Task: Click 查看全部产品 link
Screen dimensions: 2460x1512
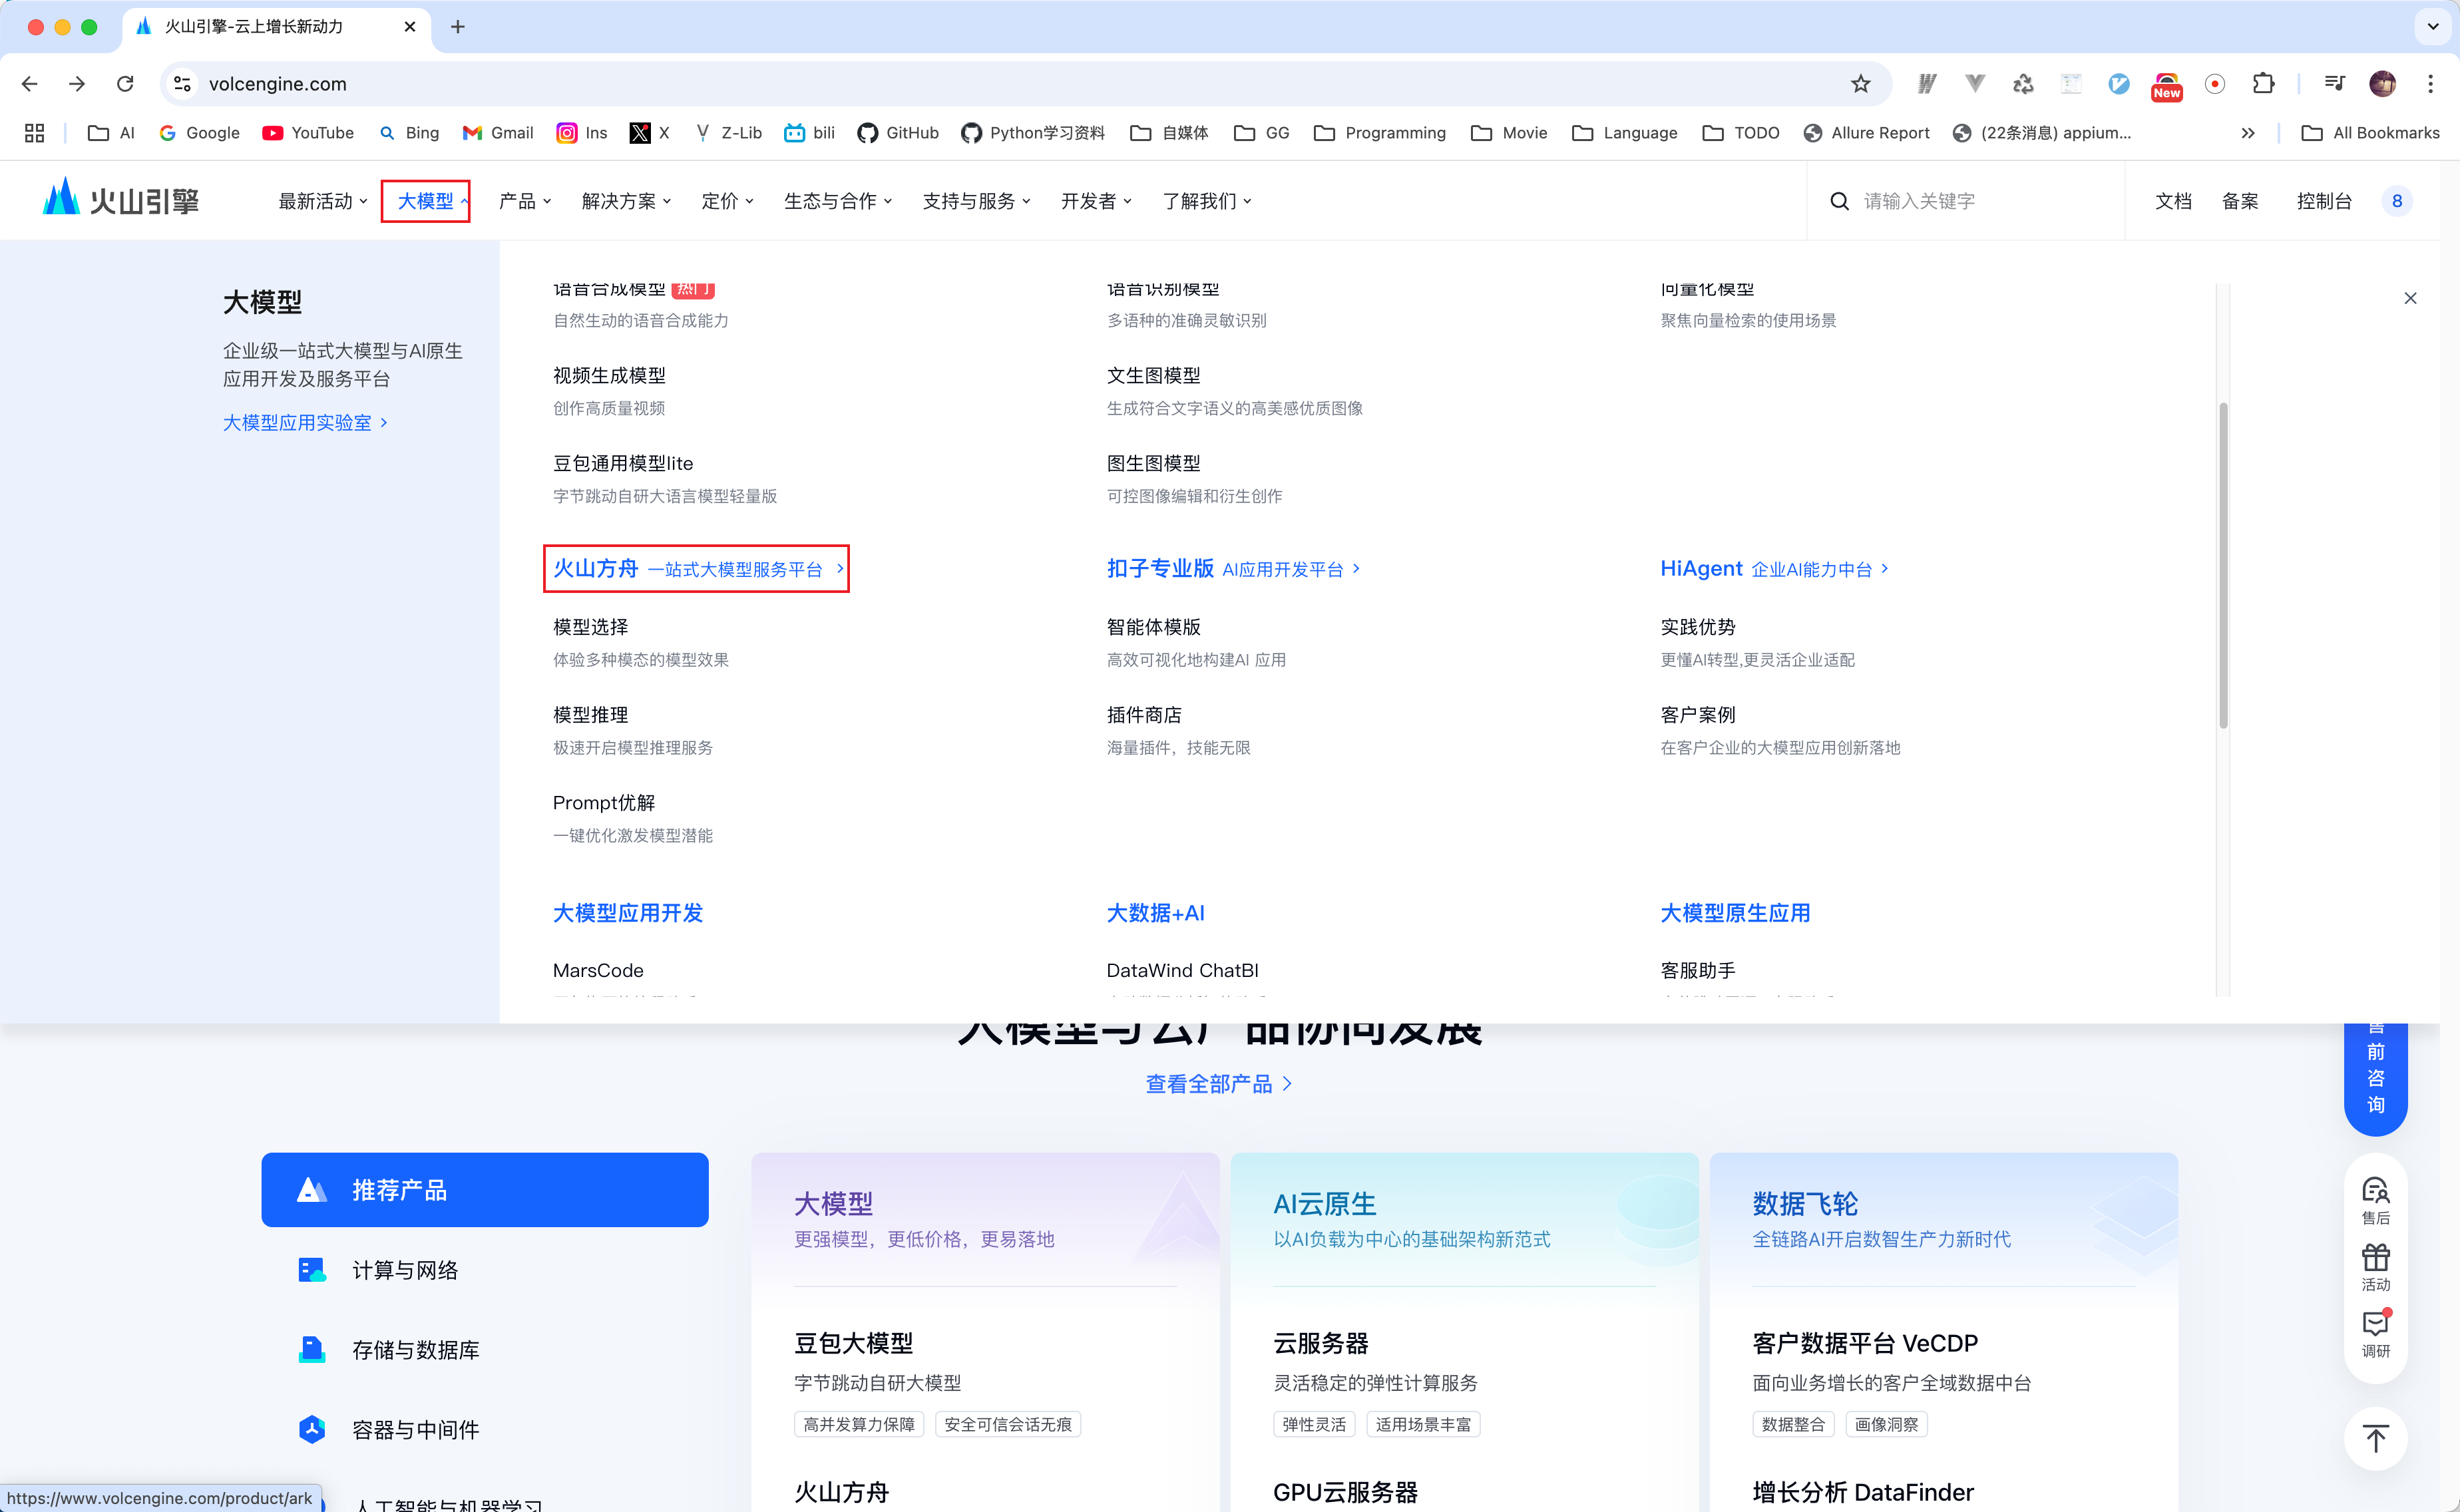Action: click(x=1218, y=1084)
